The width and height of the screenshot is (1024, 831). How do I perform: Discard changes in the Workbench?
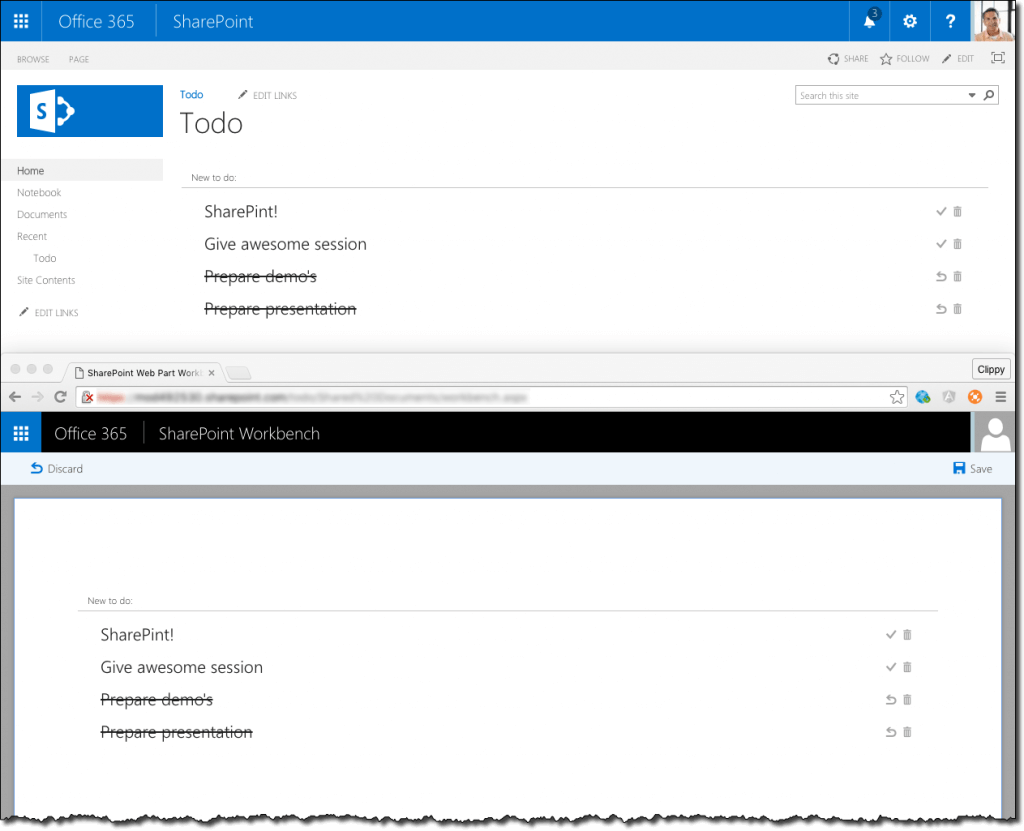(x=56, y=468)
